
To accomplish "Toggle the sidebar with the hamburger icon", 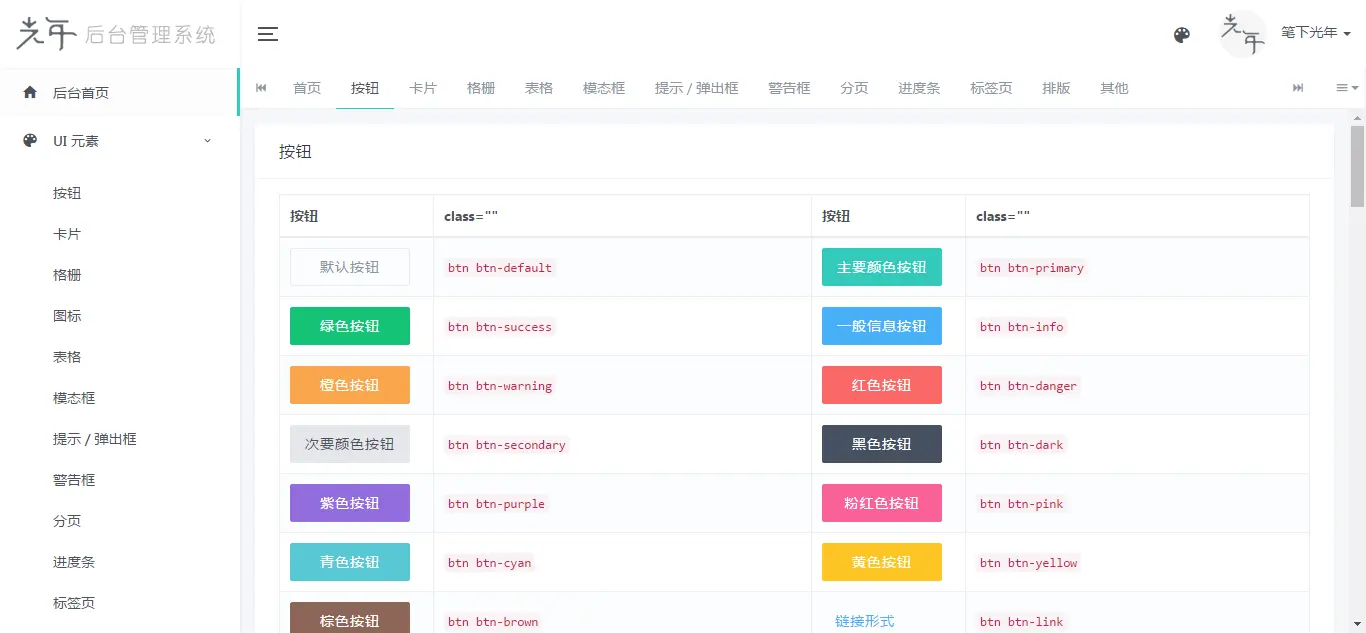I will [267, 34].
